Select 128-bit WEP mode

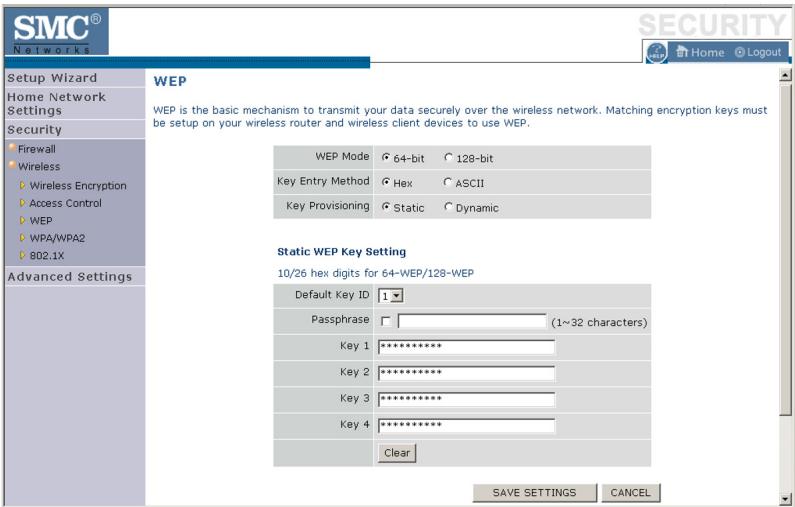448,158
